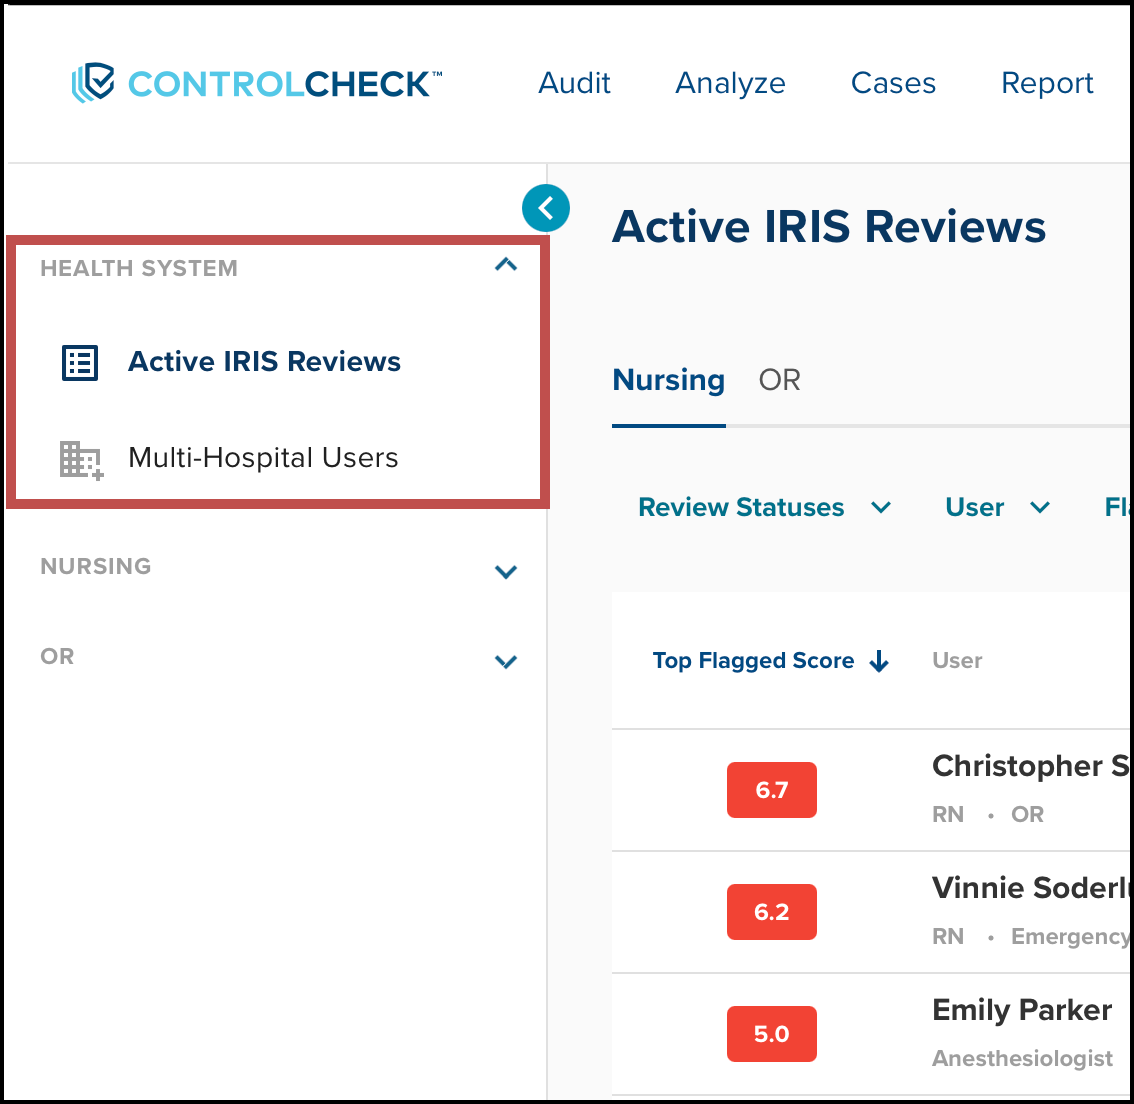Open the Report menu
The width and height of the screenshot is (1134, 1104).
[1046, 84]
